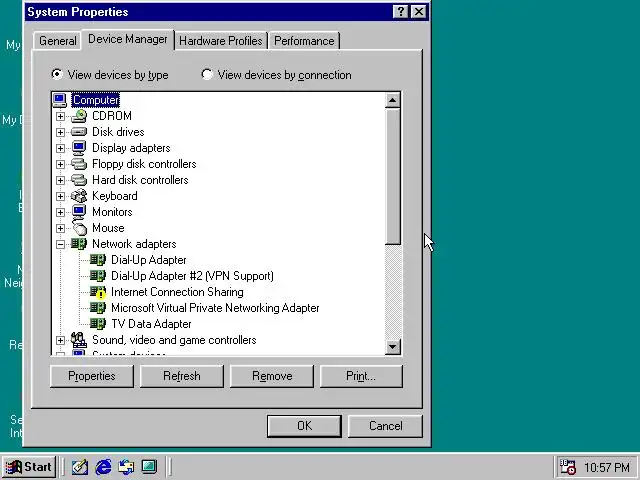Expand the Monitors branch
The height and width of the screenshot is (480, 640).
(x=60, y=212)
